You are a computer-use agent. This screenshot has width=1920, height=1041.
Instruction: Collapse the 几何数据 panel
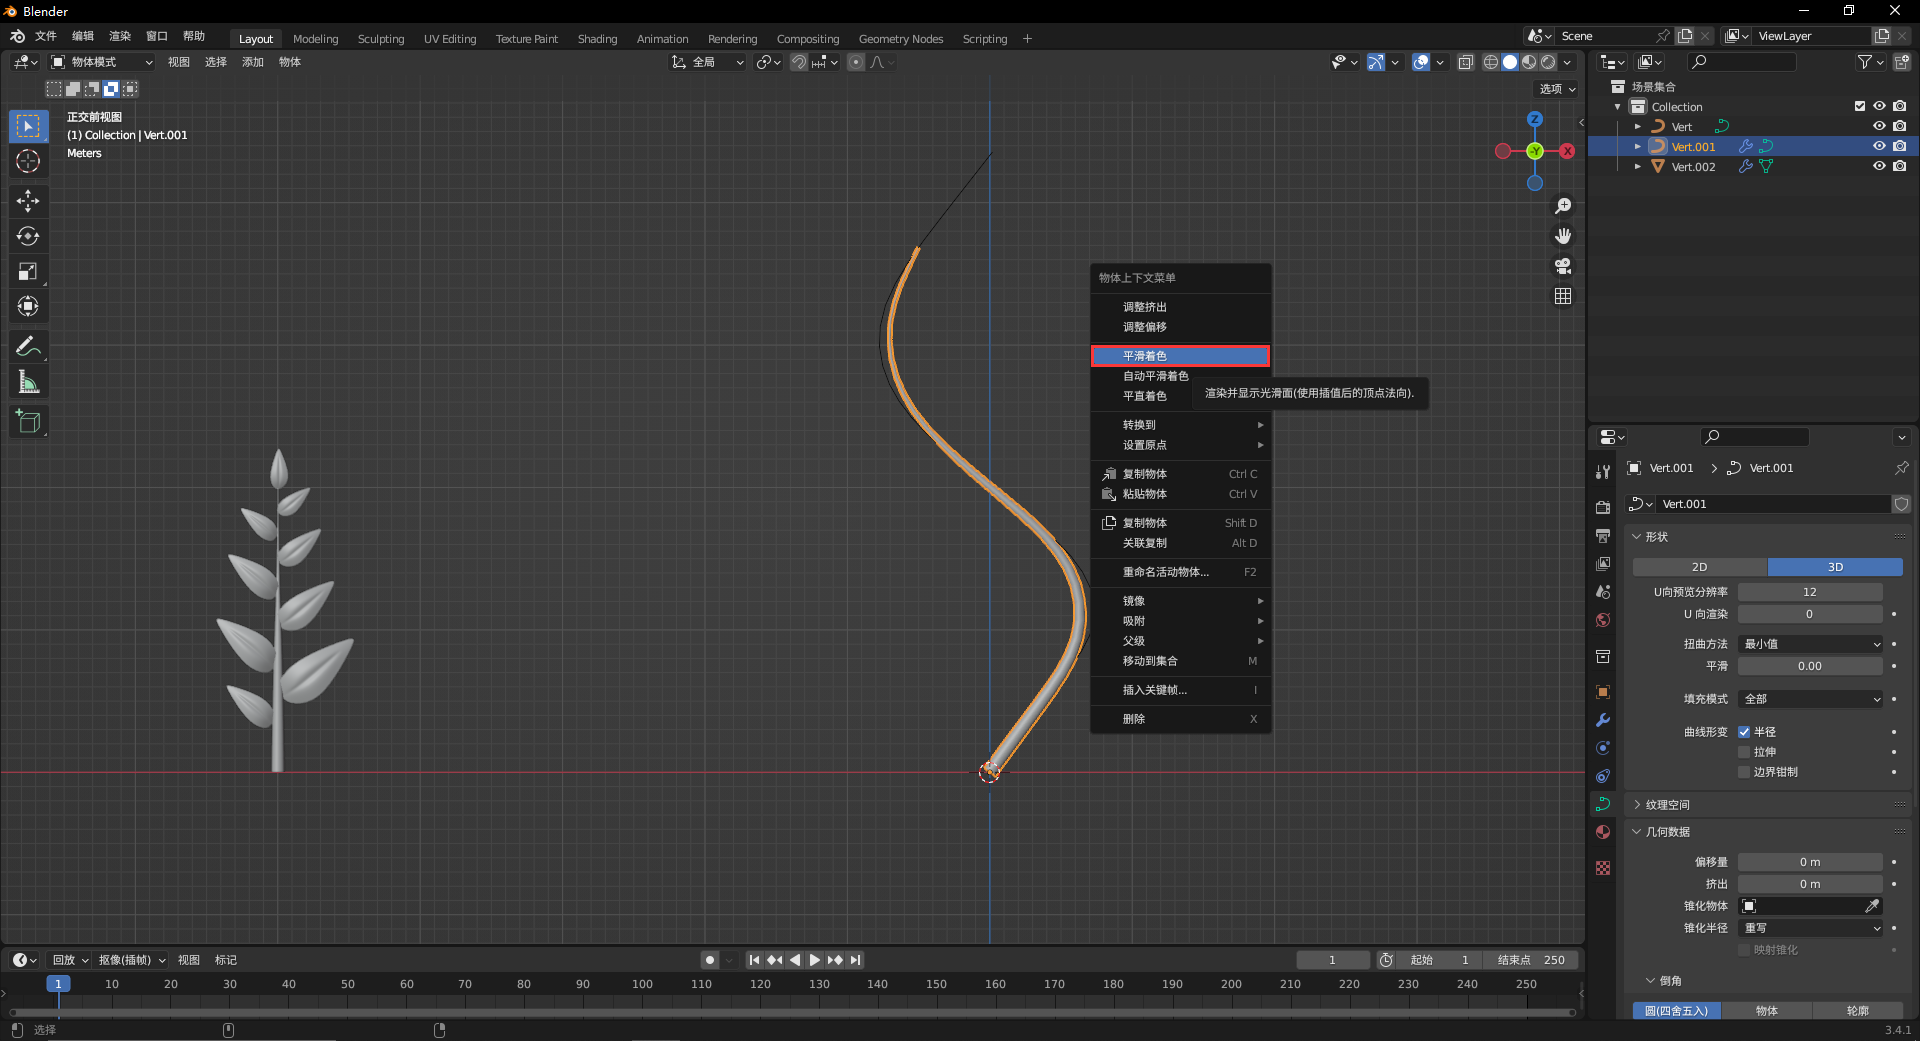tap(1667, 832)
